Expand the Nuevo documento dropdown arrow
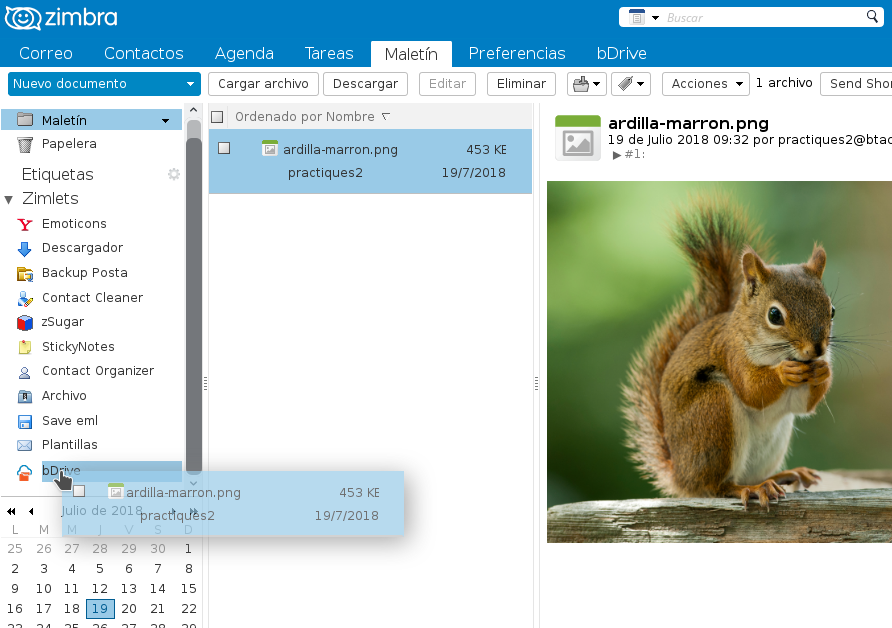Screen dimensions: 892x628 click(191, 84)
